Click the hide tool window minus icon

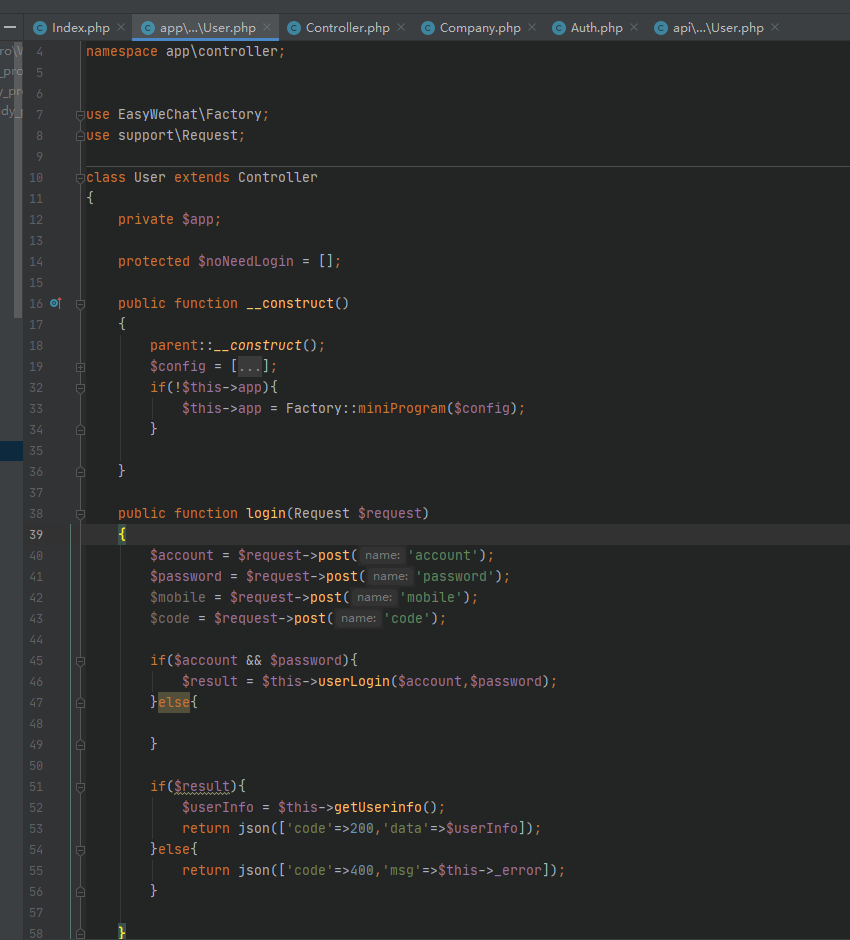pos(10,28)
